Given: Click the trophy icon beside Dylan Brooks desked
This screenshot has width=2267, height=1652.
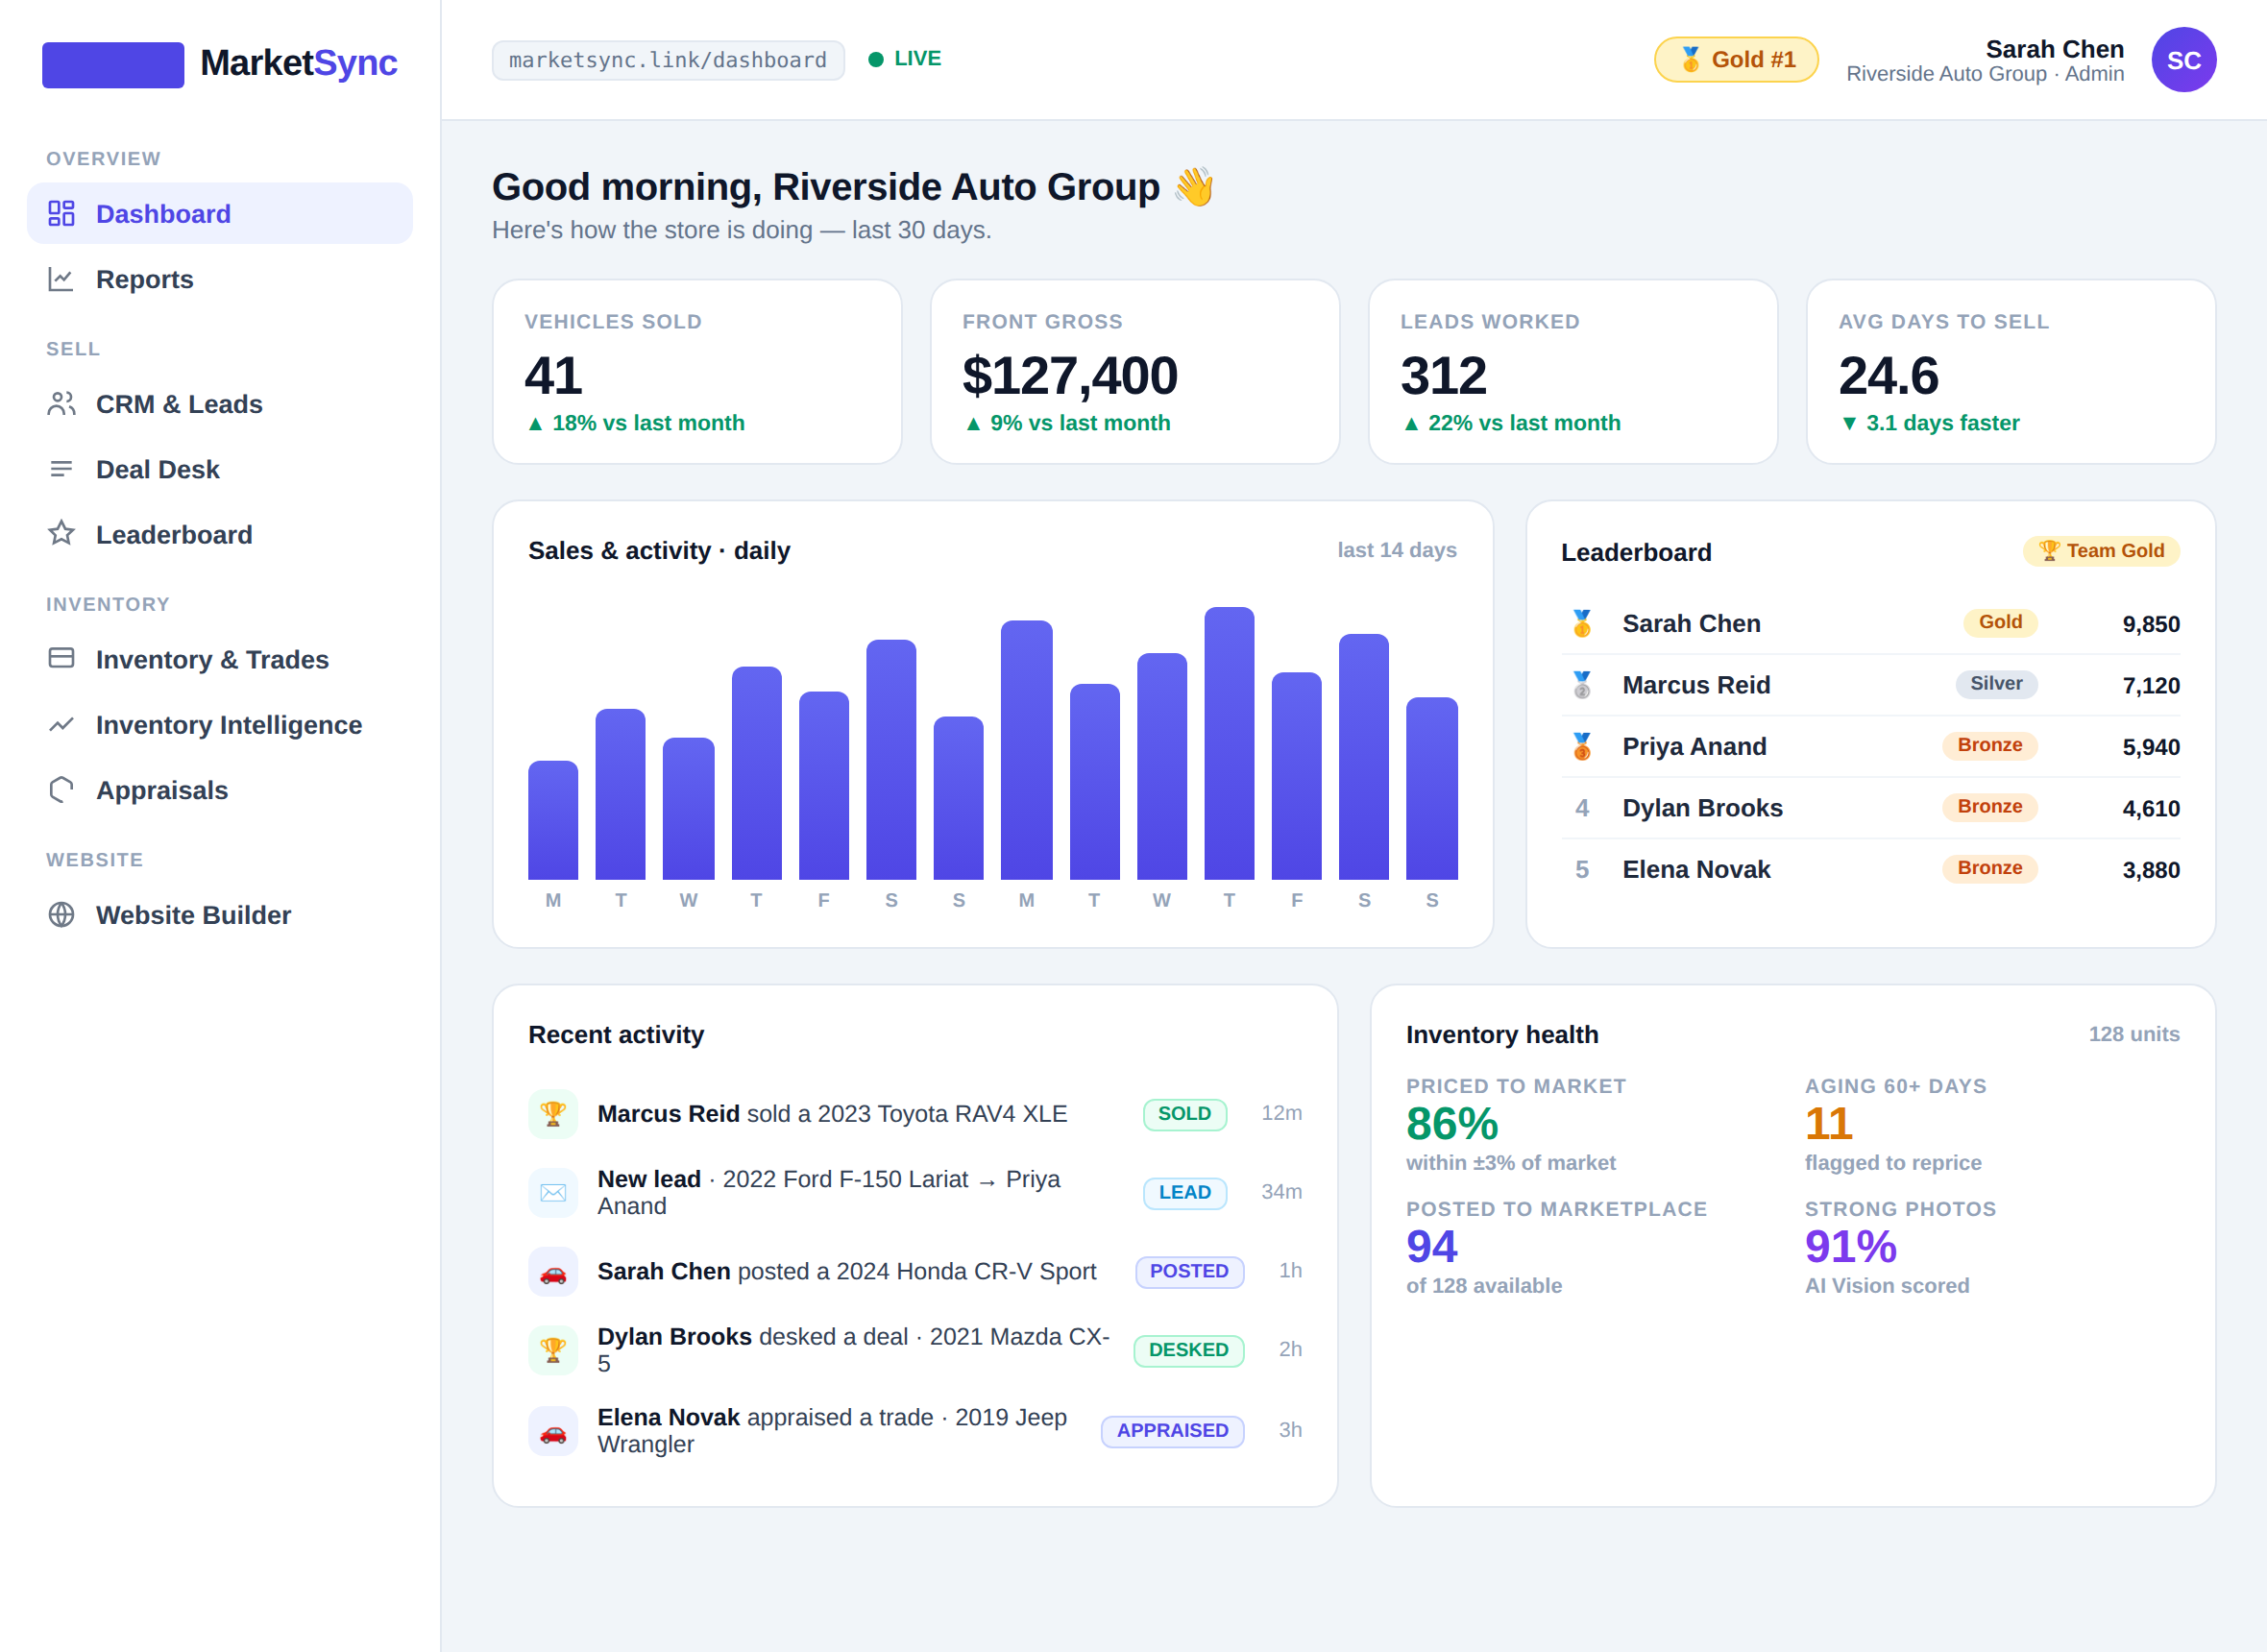Looking at the screenshot, I should click(x=553, y=1350).
